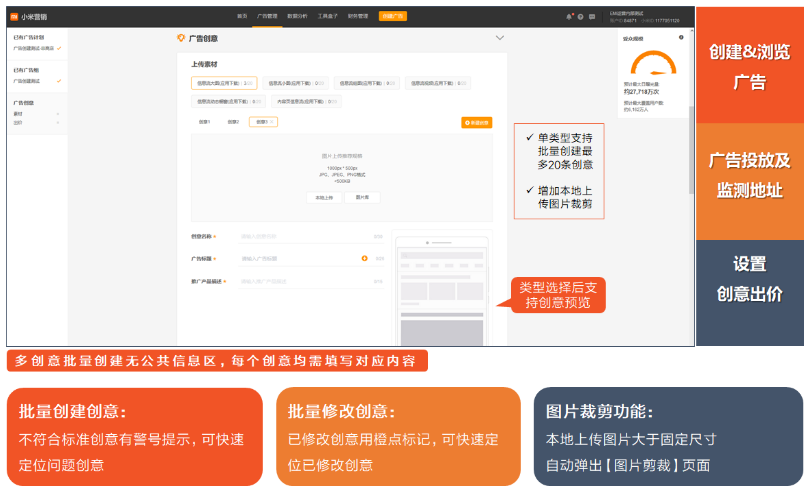Open 财务管理 in top navigation
The image size is (809, 492).
(358, 16)
